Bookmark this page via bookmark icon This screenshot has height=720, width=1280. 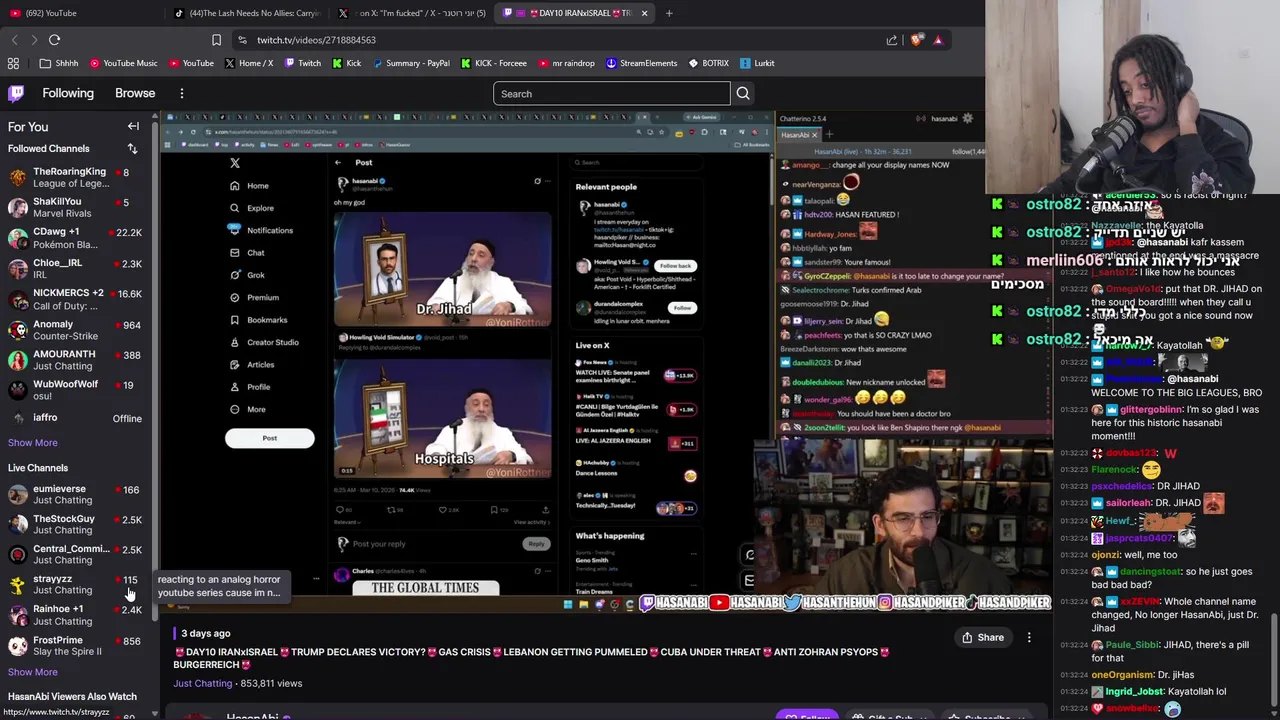pos(216,40)
